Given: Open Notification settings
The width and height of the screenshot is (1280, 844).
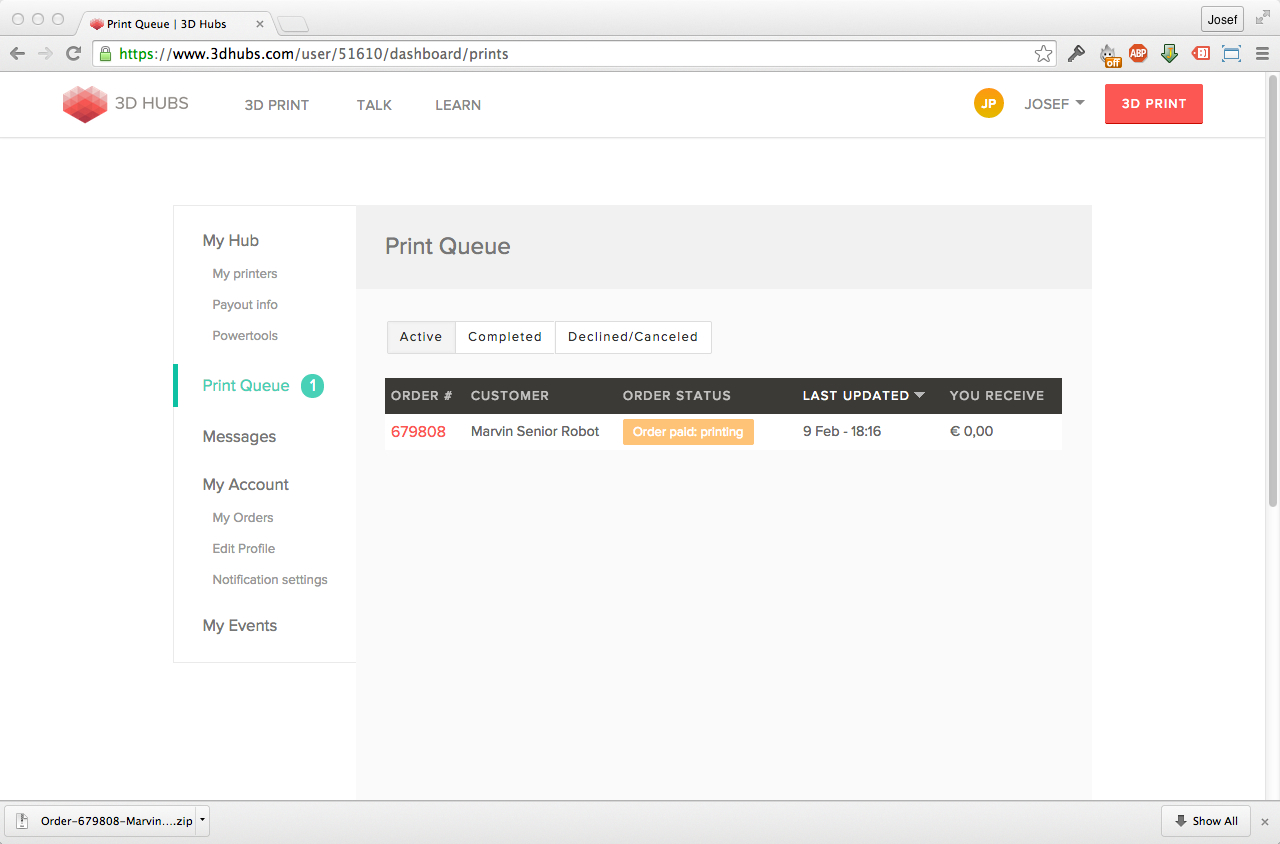Looking at the screenshot, I should click(x=270, y=580).
